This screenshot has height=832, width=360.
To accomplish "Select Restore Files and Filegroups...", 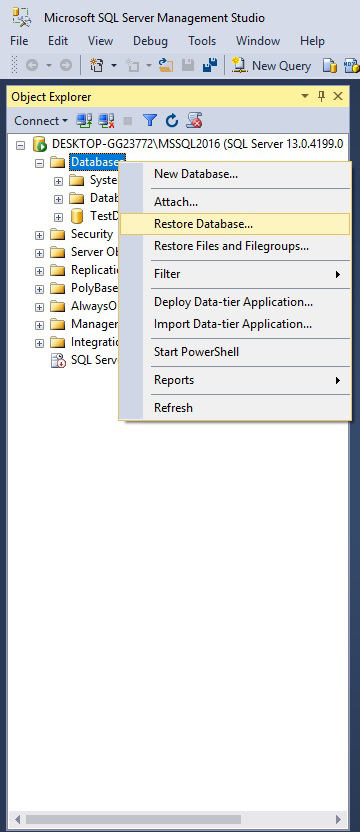I will [x=235, y=246].
